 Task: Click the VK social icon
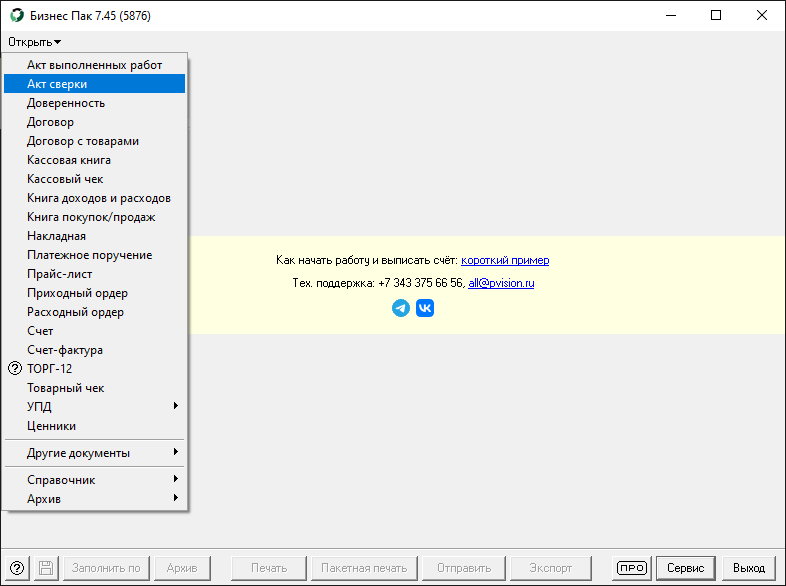click(425, 308)
